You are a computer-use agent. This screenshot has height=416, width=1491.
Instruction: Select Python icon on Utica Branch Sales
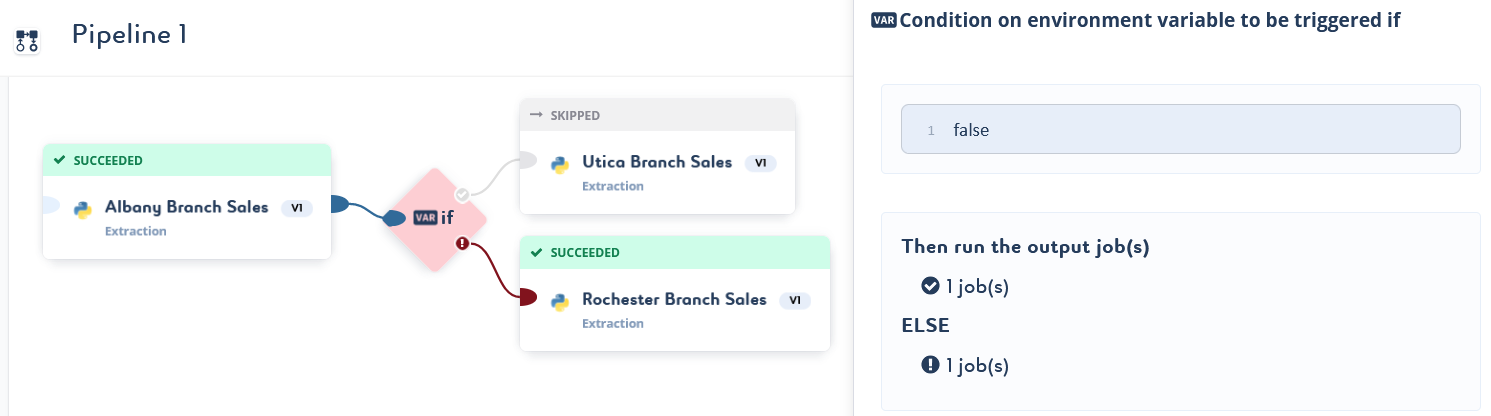[560, 164]
